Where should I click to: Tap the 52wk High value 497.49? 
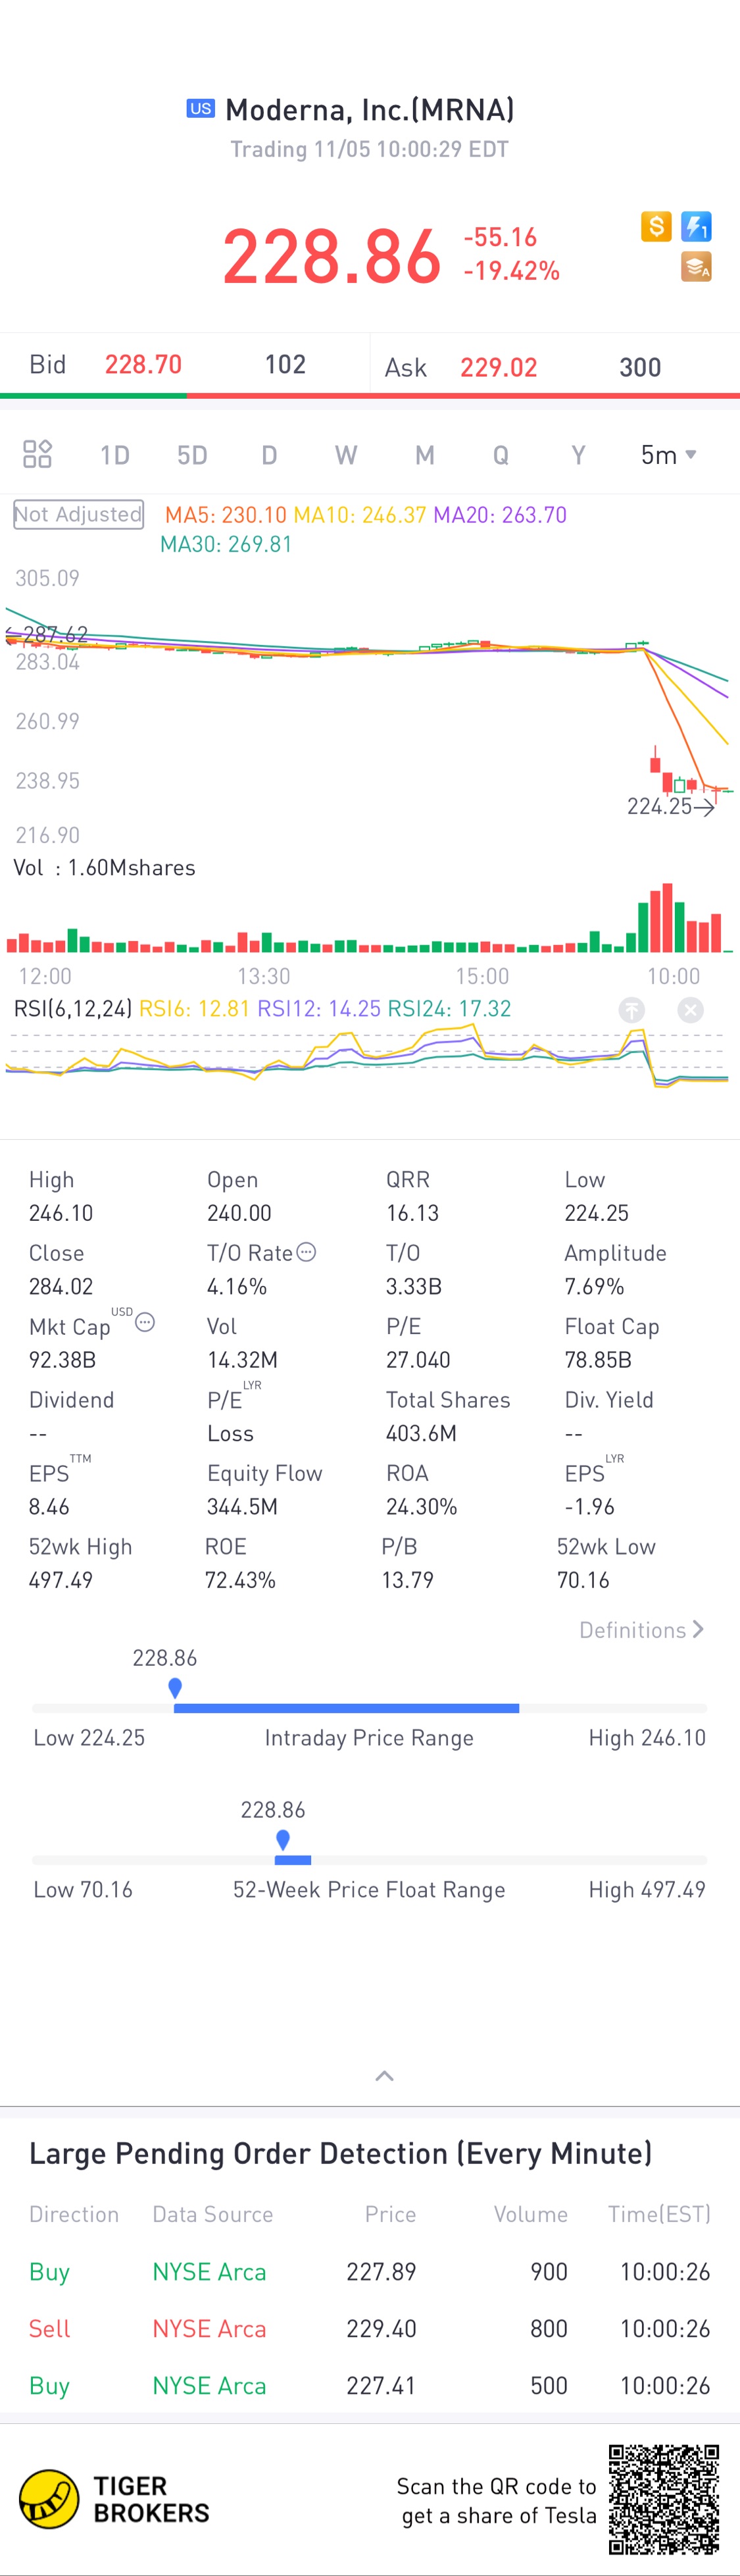coord(61,1580)
